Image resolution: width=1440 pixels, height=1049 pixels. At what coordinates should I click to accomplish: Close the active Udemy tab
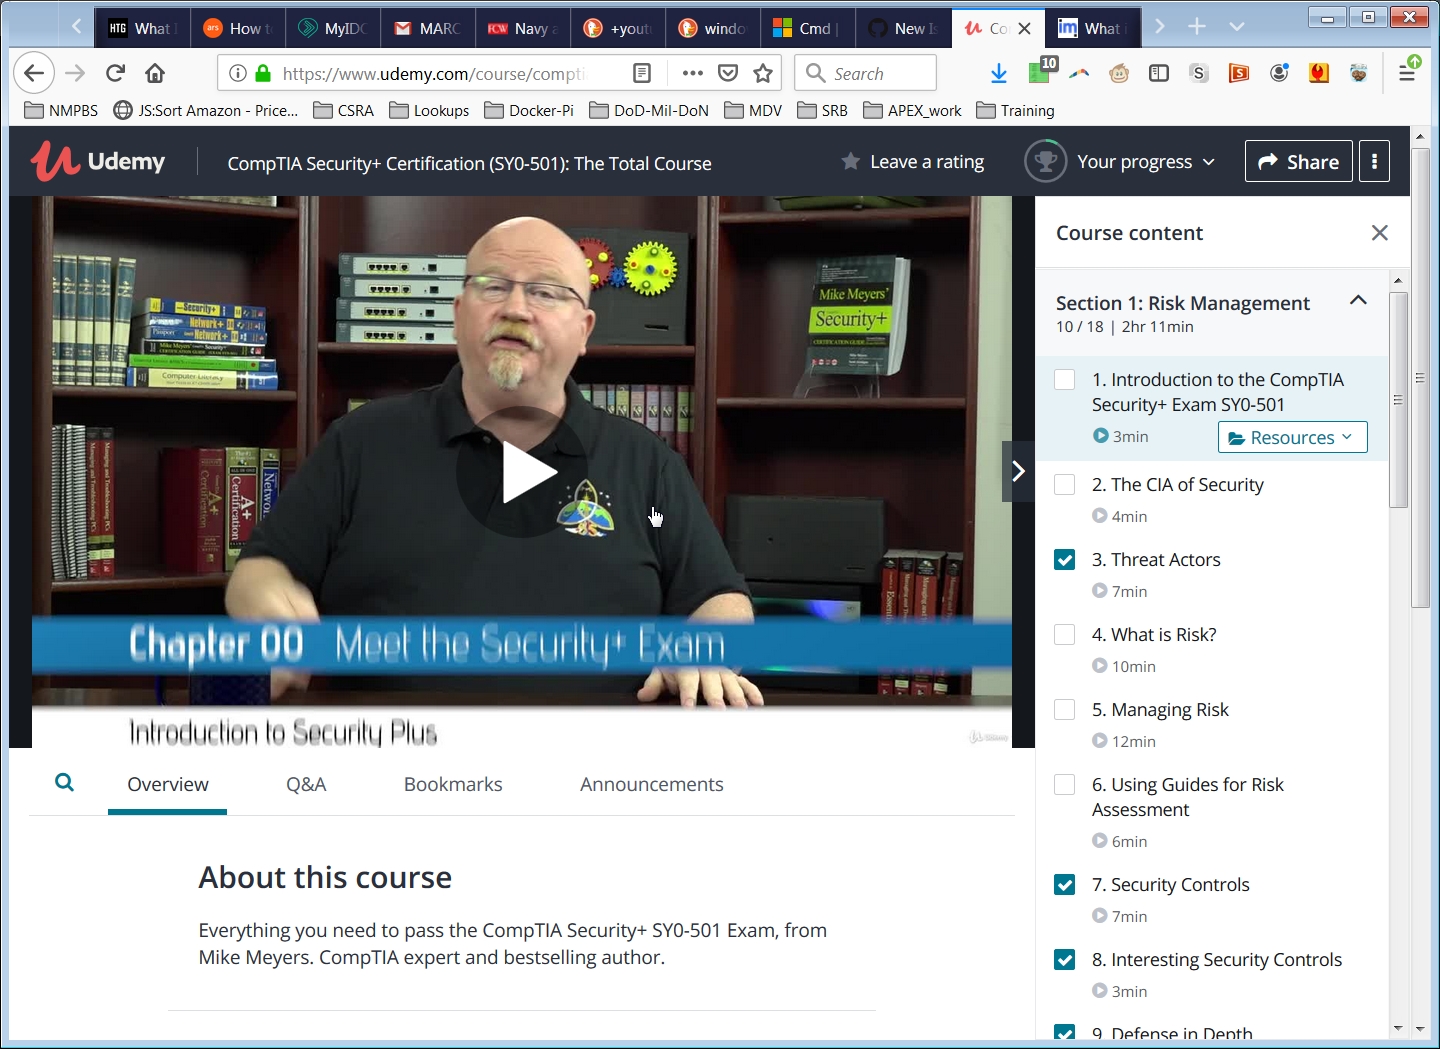(x=1024, y=29)
